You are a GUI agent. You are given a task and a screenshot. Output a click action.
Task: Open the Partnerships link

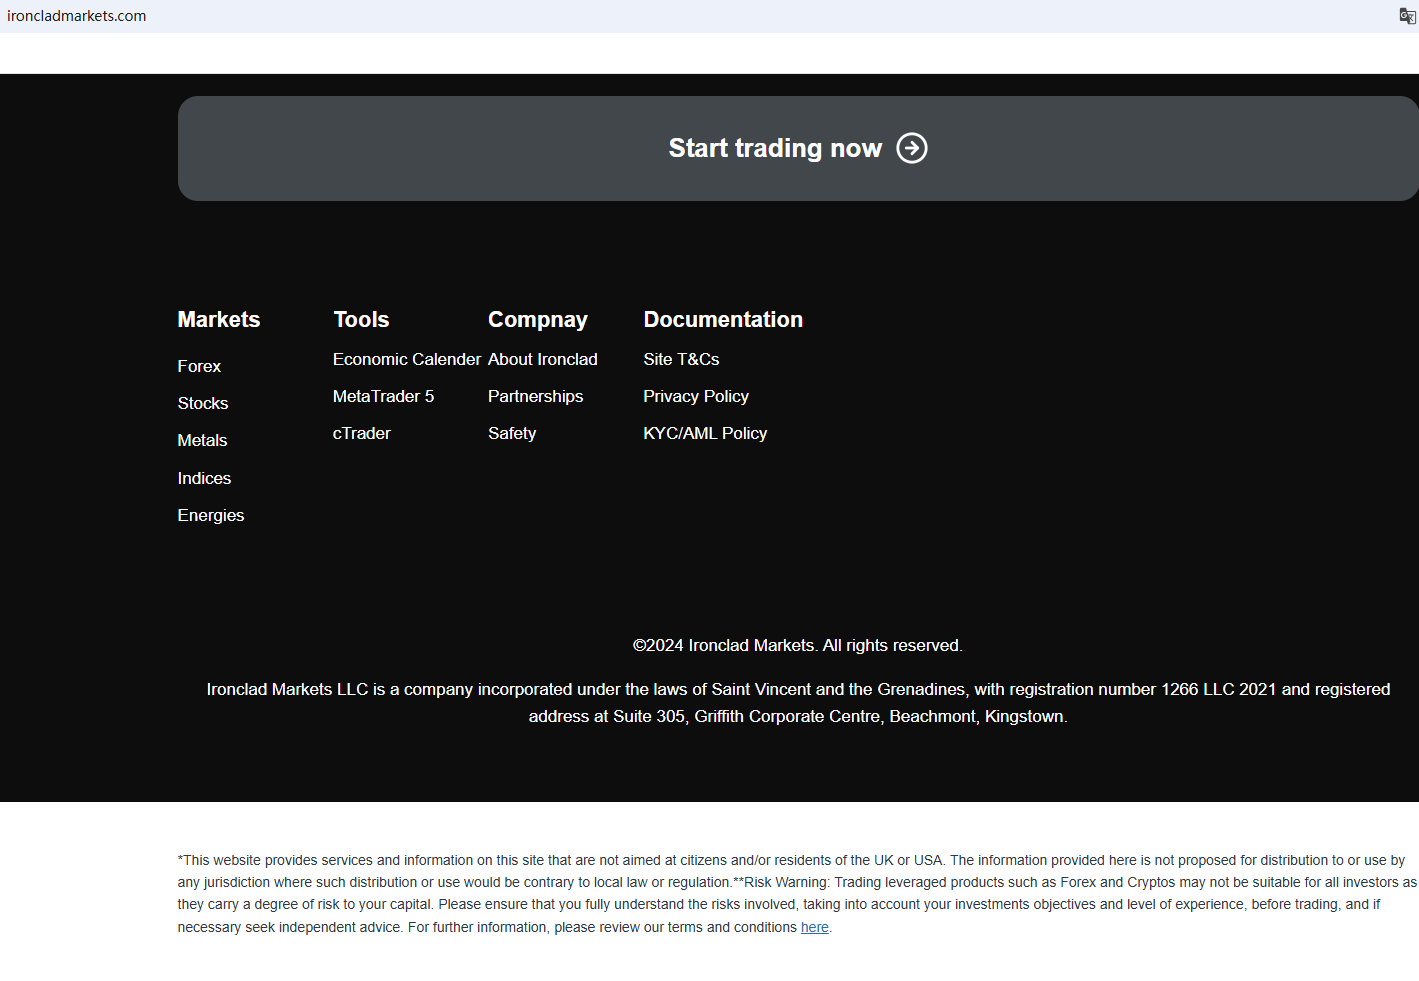pos(536,396)
